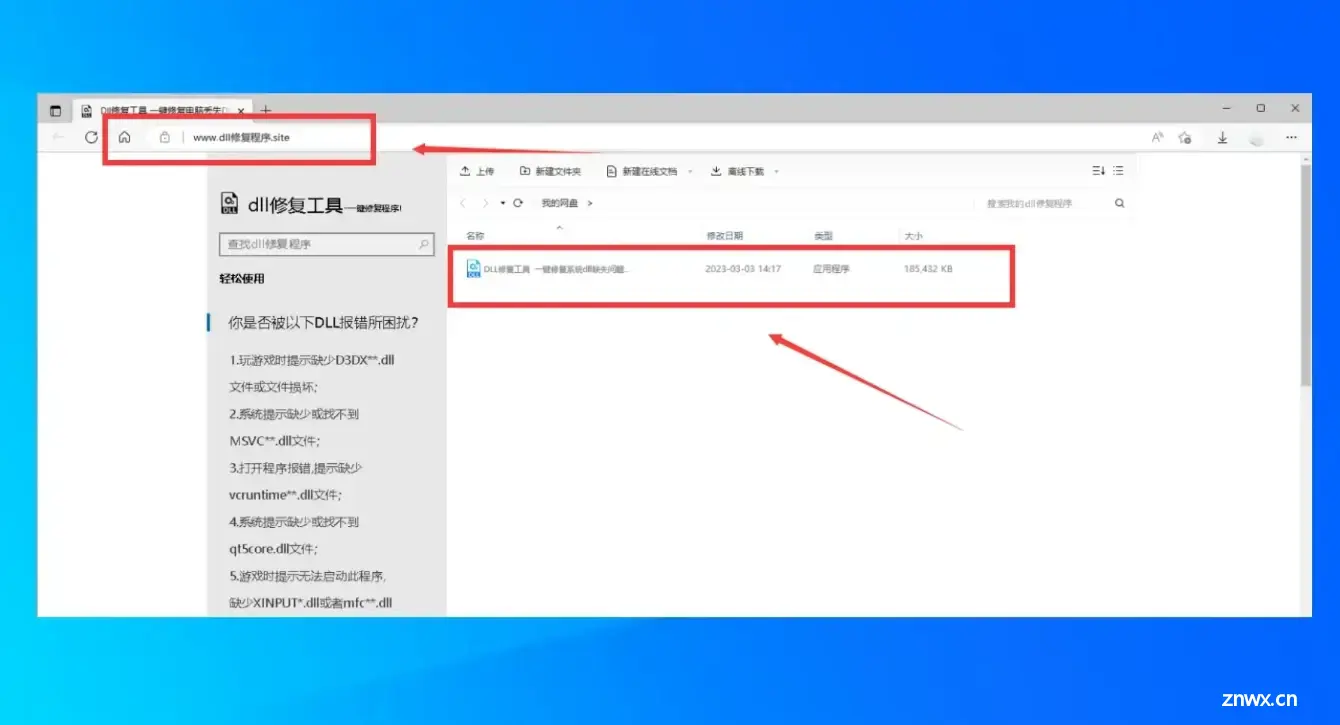Image resolution: width=1340 pixels, height=725 pixels.
Task: Sort by 名称 column header
Action: coord(475,236)
